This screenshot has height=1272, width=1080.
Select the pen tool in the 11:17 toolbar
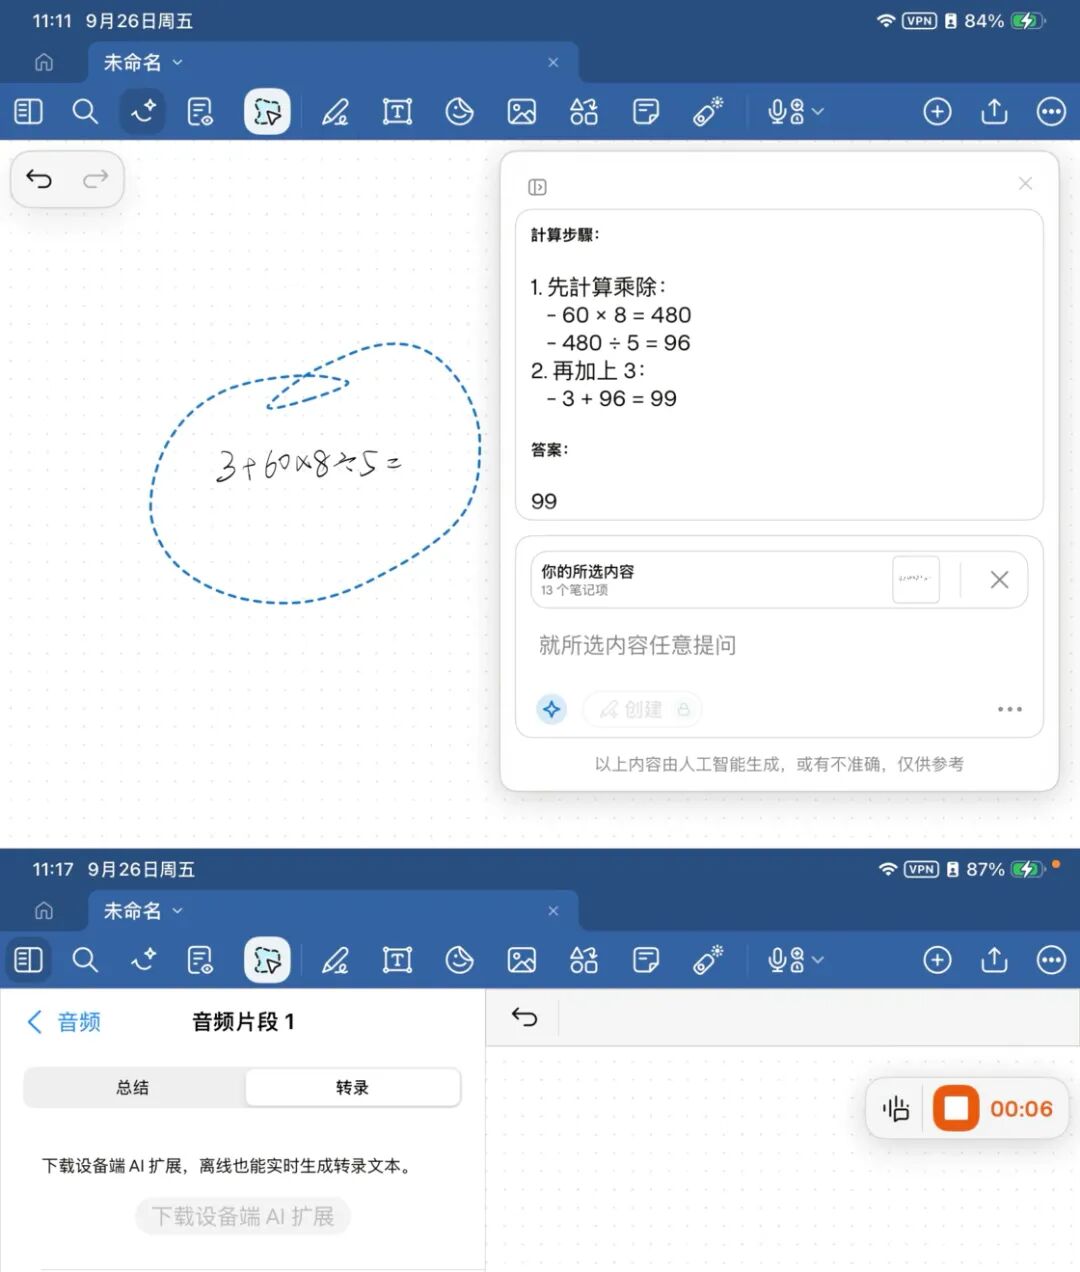pyautogui.click(x=334, y=960)
